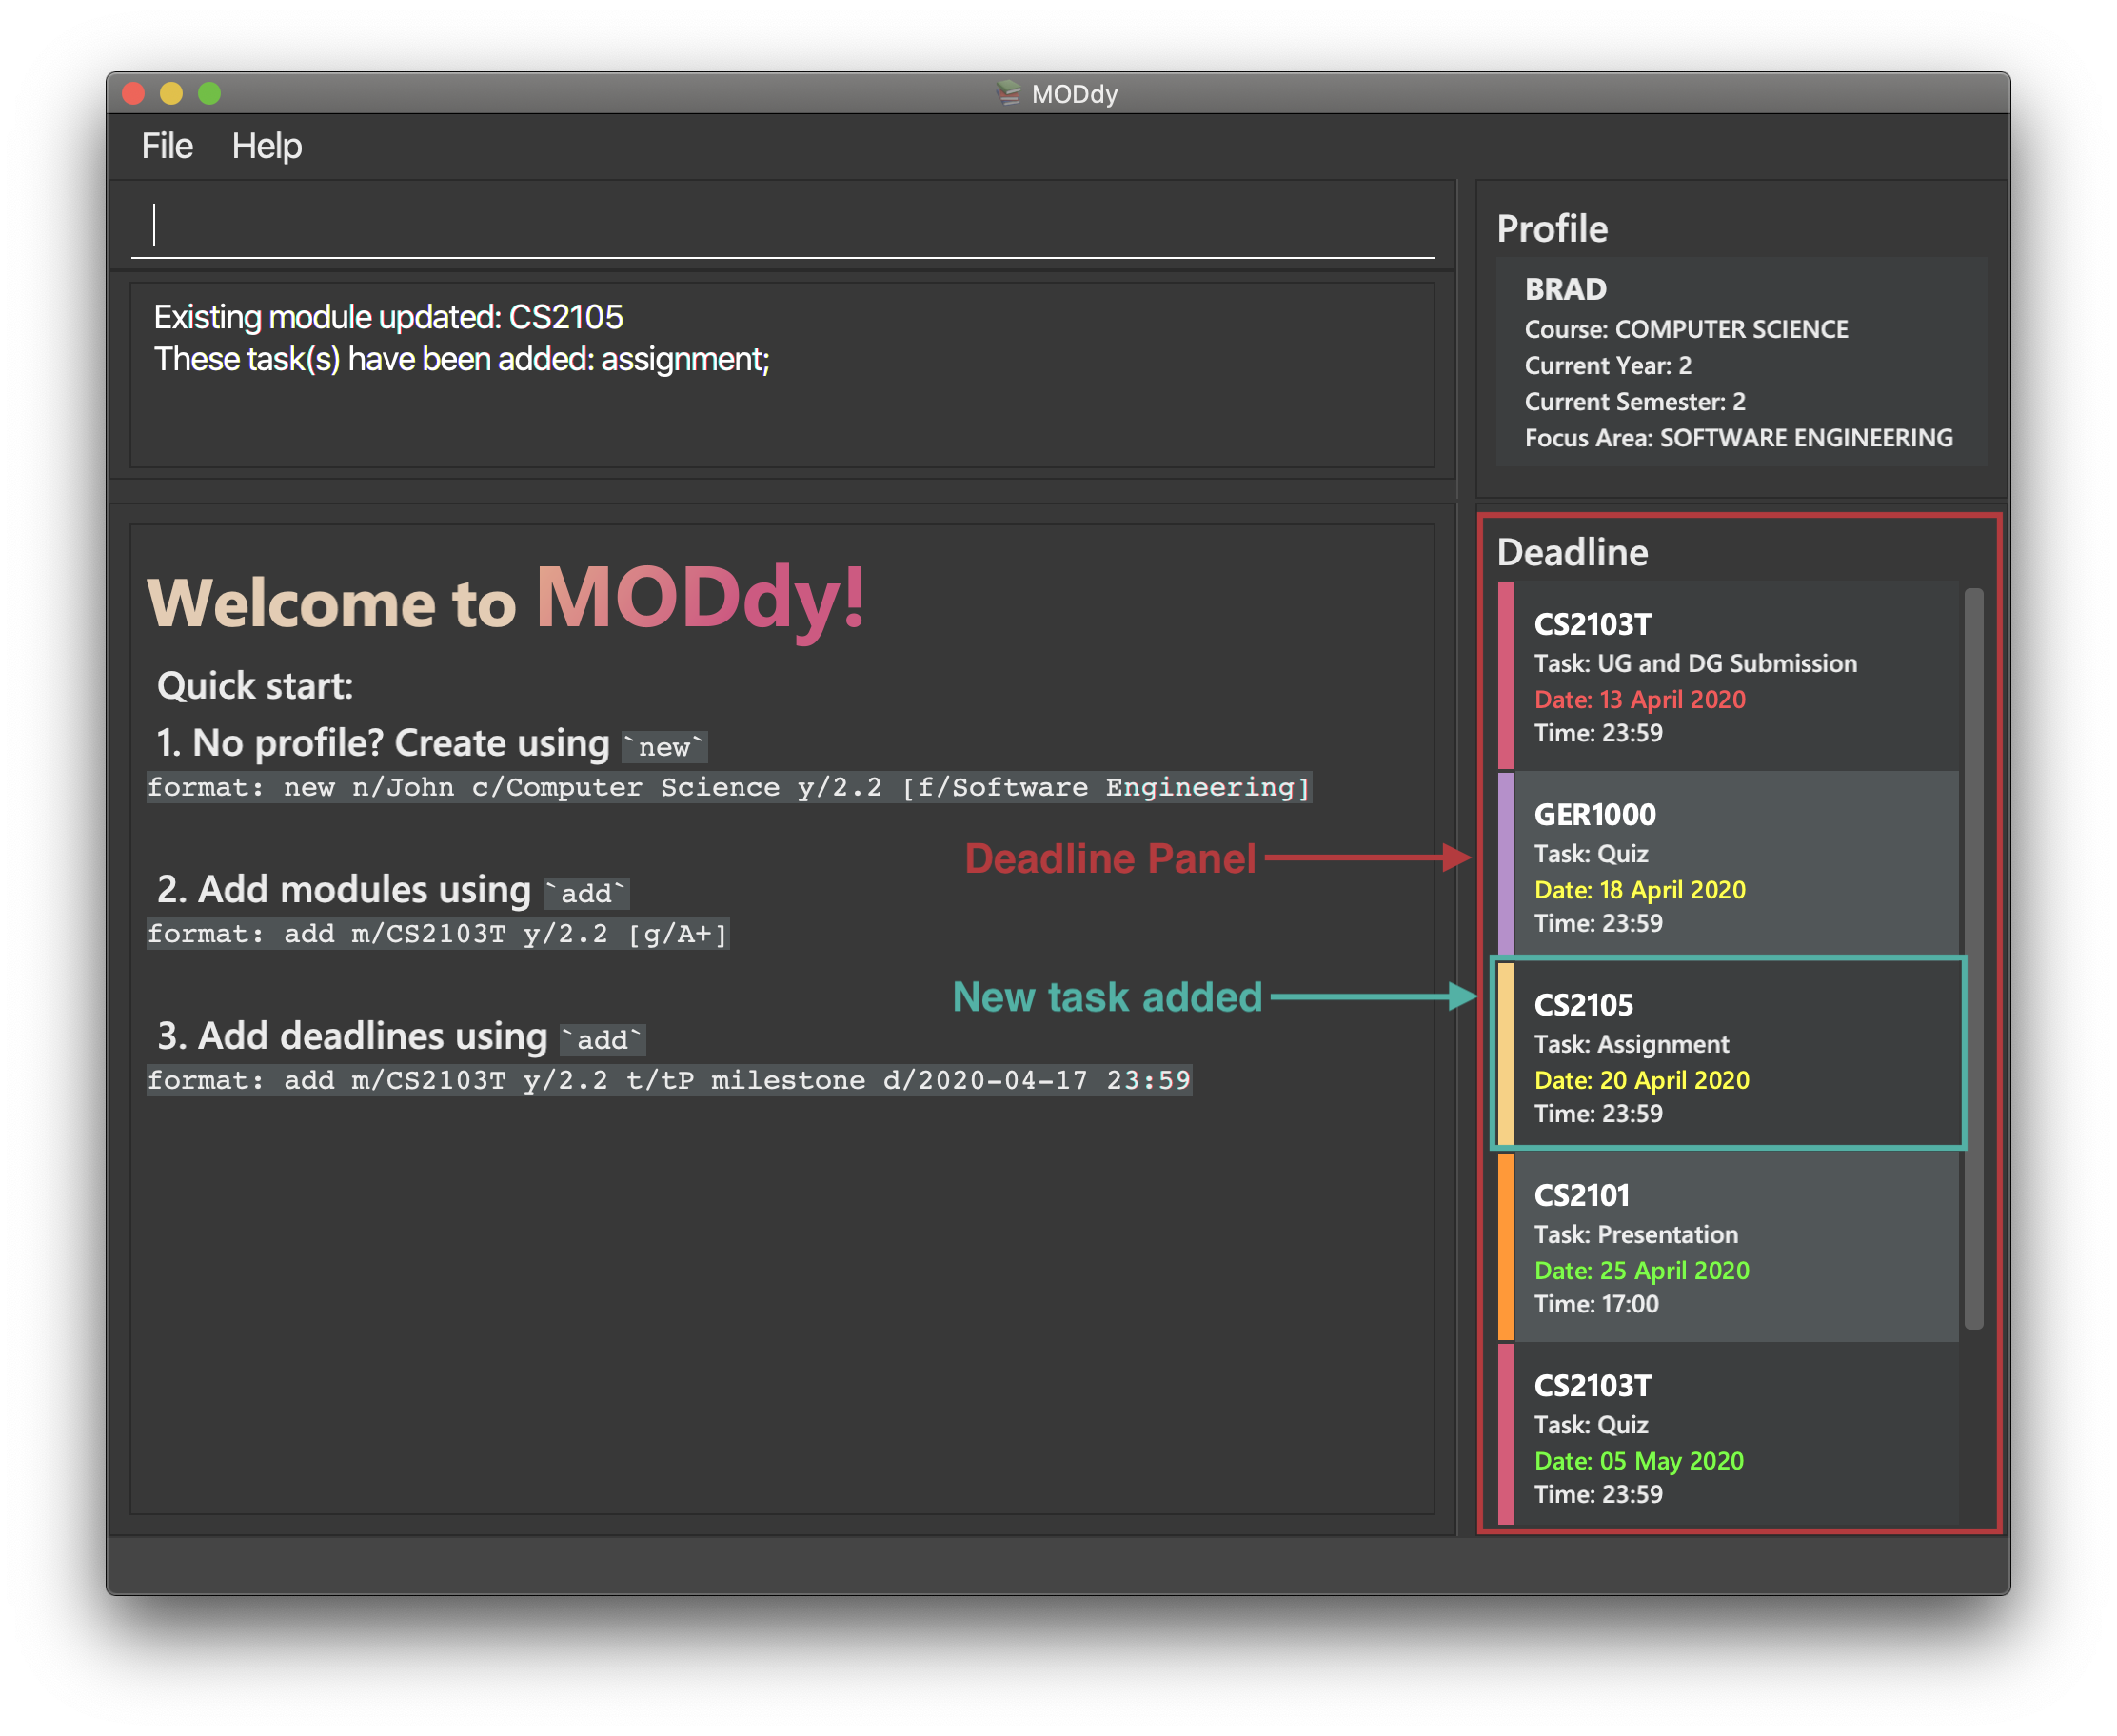Image resolution: width=2117 pixels, height=1736 pixels.
Task: Click the 'tP milestone' add deadline format line
Action: [669, 1080]
